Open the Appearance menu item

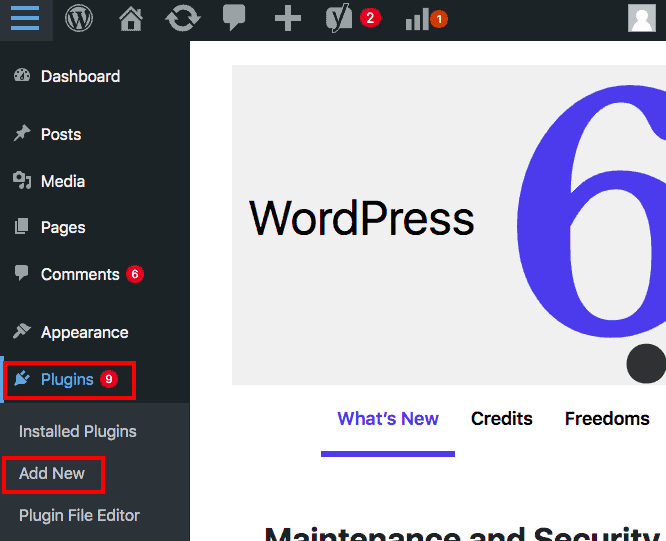(85, 332)
